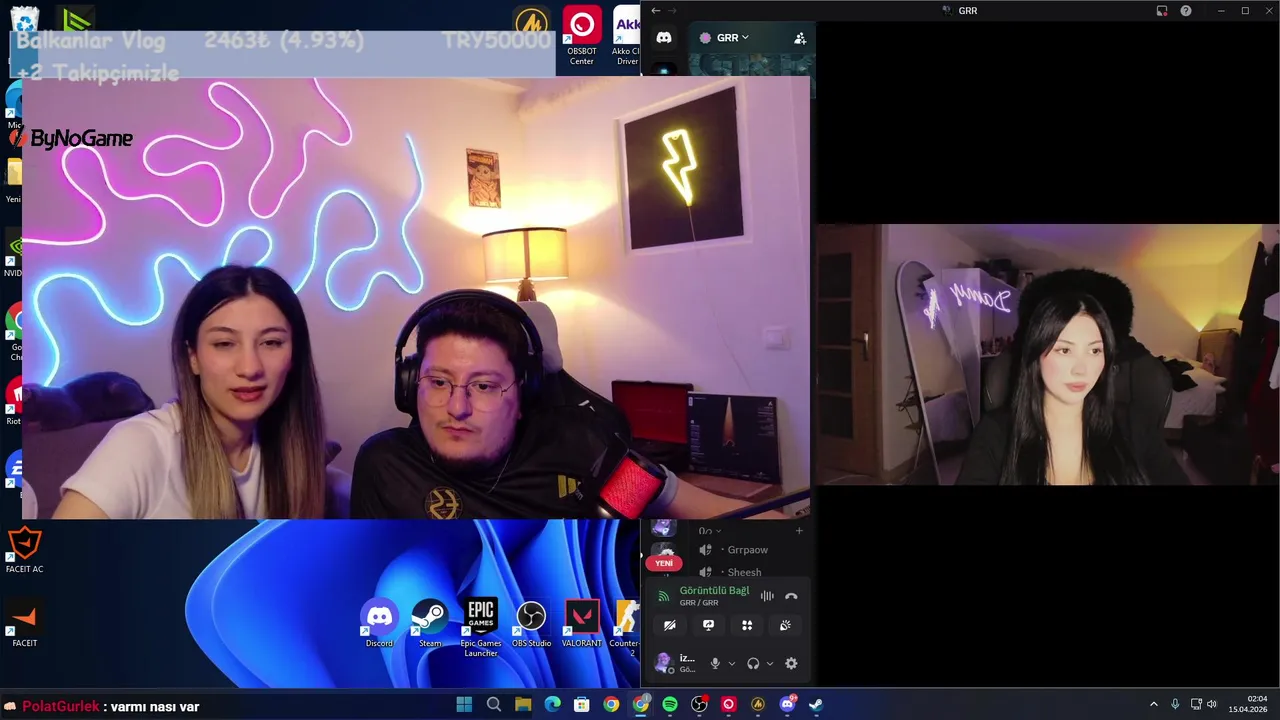Expand headphone output options chevron
The image size is (1280, 720).
pyautogui.click(x=769, y=663)
